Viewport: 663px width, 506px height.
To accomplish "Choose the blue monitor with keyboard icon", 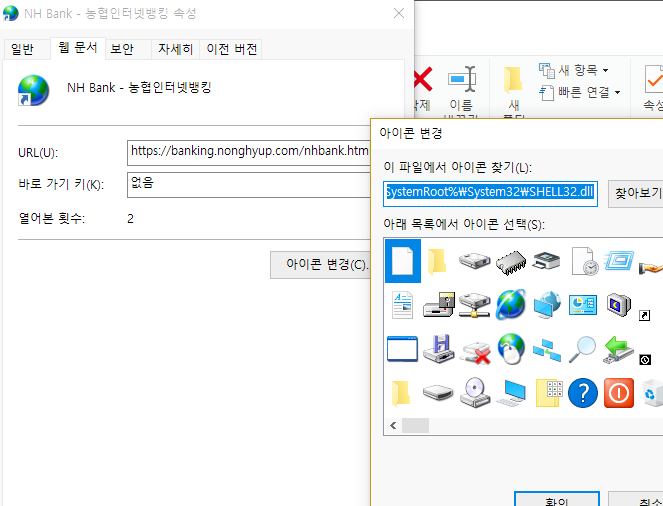I will tap(511, 394).
